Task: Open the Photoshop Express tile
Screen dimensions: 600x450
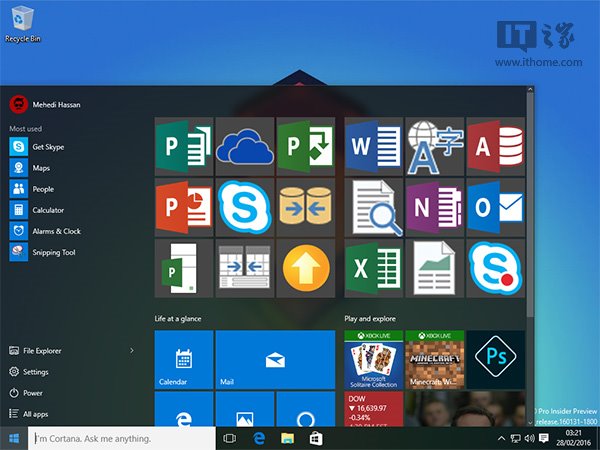Action: pyautogui.click(x=496, y=360)
